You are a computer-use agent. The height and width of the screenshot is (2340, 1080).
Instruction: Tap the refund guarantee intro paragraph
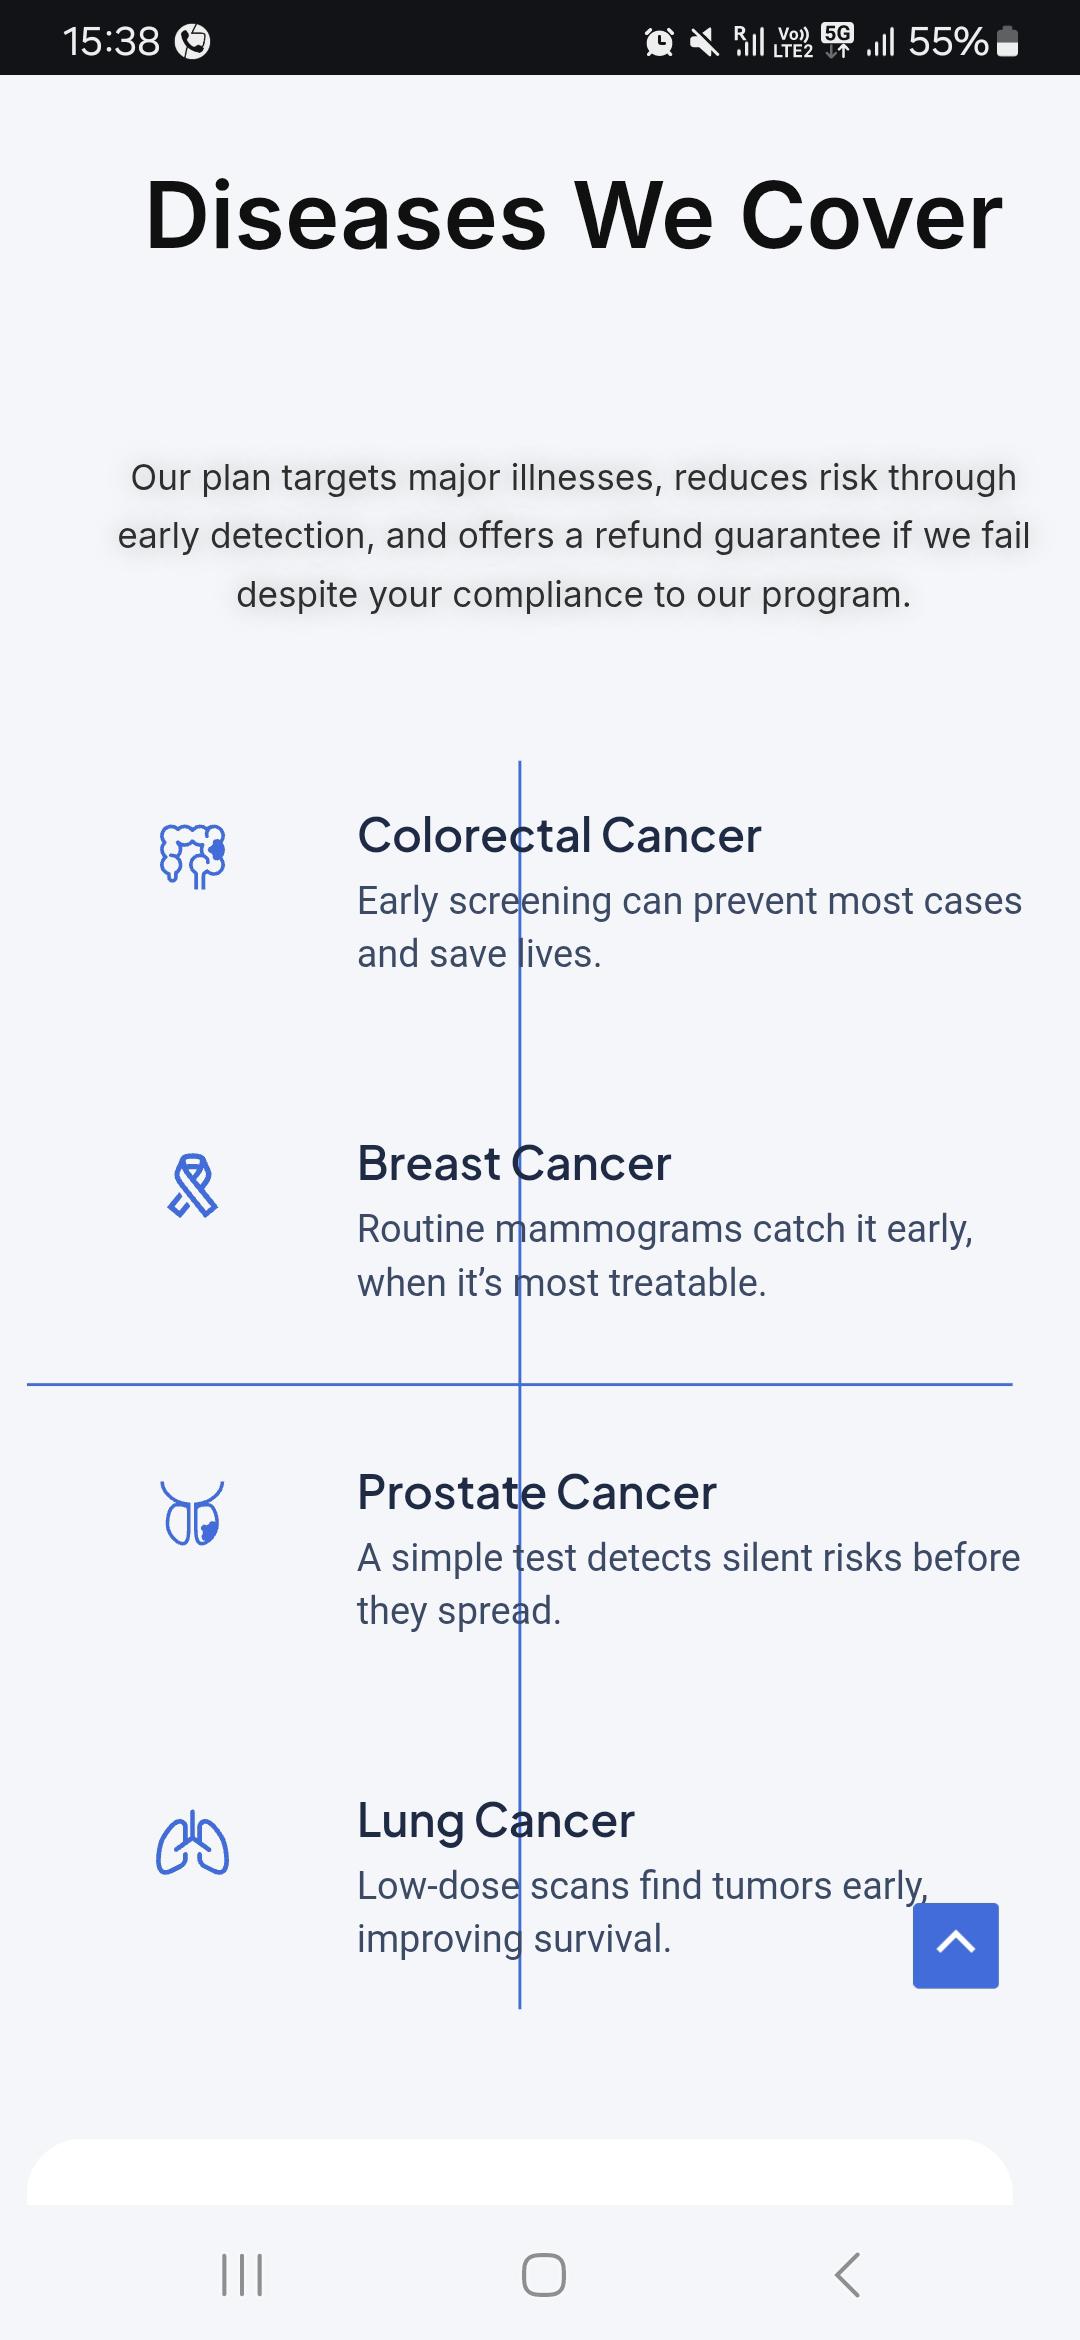click(x=574, y=536)
